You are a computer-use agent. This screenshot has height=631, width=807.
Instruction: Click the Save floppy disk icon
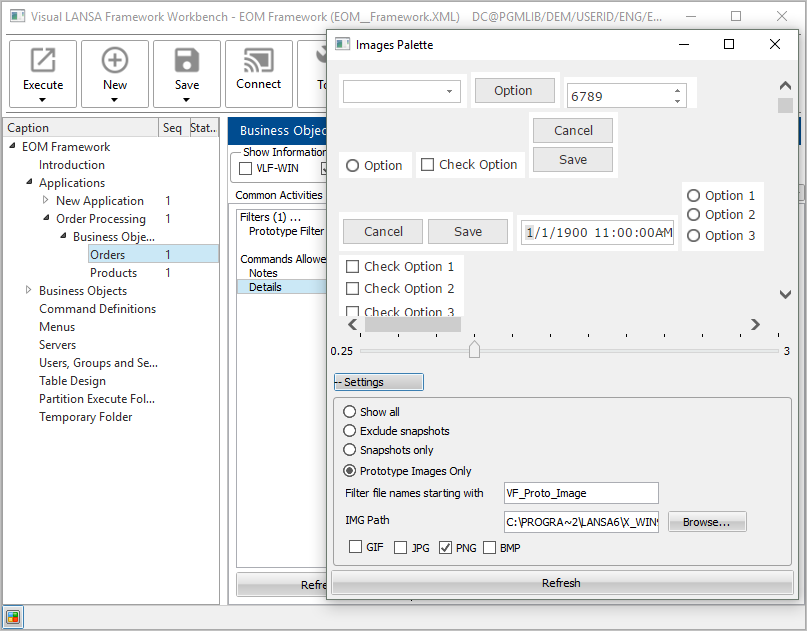click(187, 61)
